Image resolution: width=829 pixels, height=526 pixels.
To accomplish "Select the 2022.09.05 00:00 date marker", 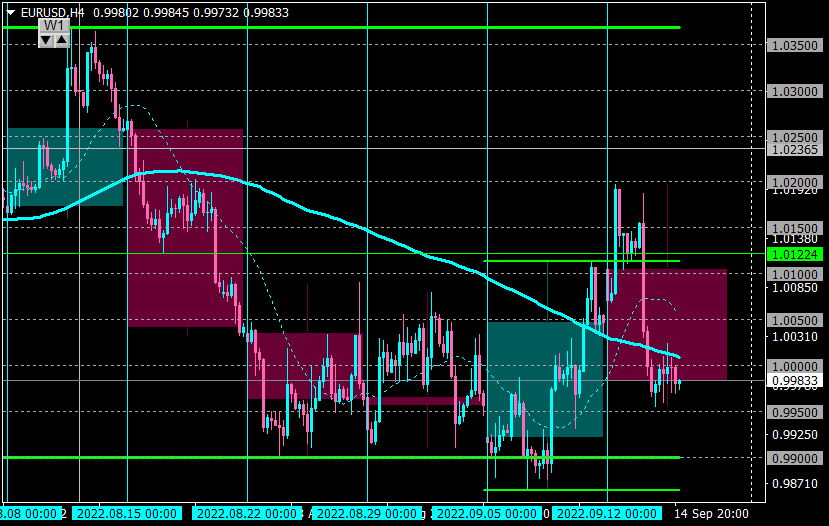I will 487,514.
